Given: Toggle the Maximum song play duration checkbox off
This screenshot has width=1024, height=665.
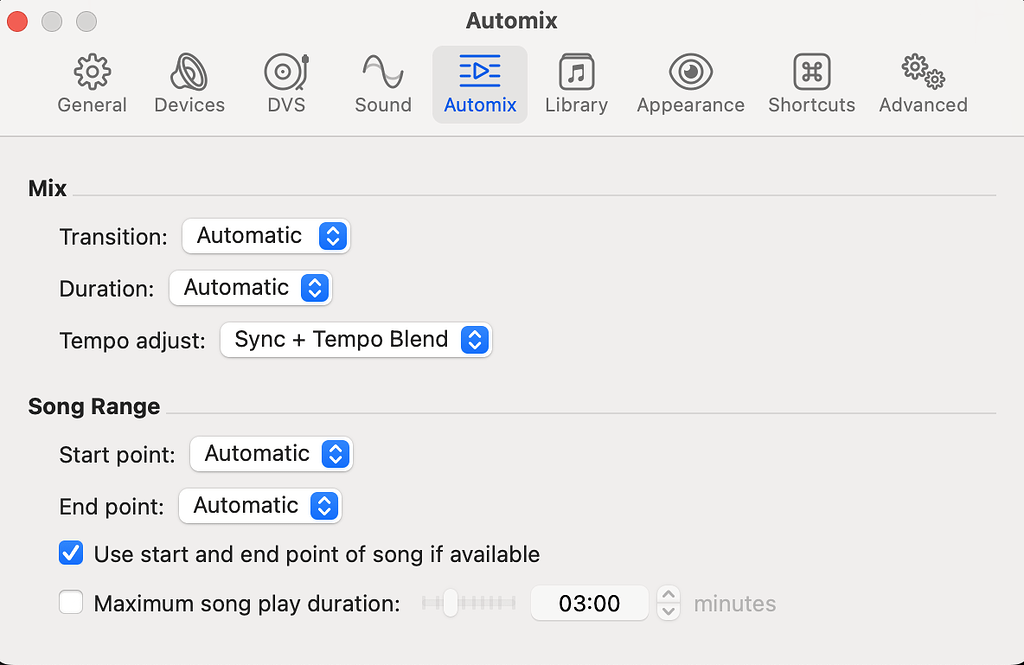Looking at the screenshot, I should (x=71, y=603).
